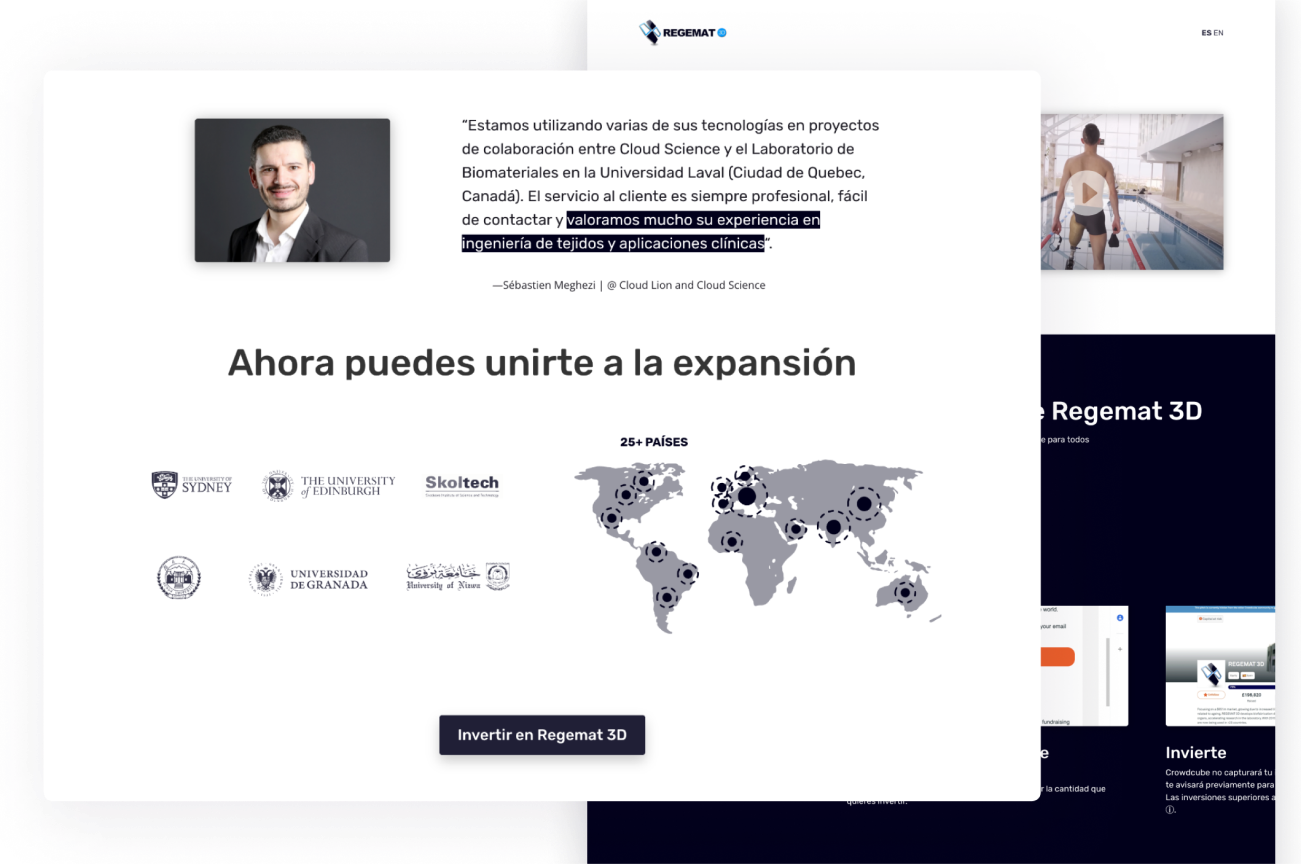Select the University of Ninwa logo
The image size is (1301, 864).
click(458, 577)
